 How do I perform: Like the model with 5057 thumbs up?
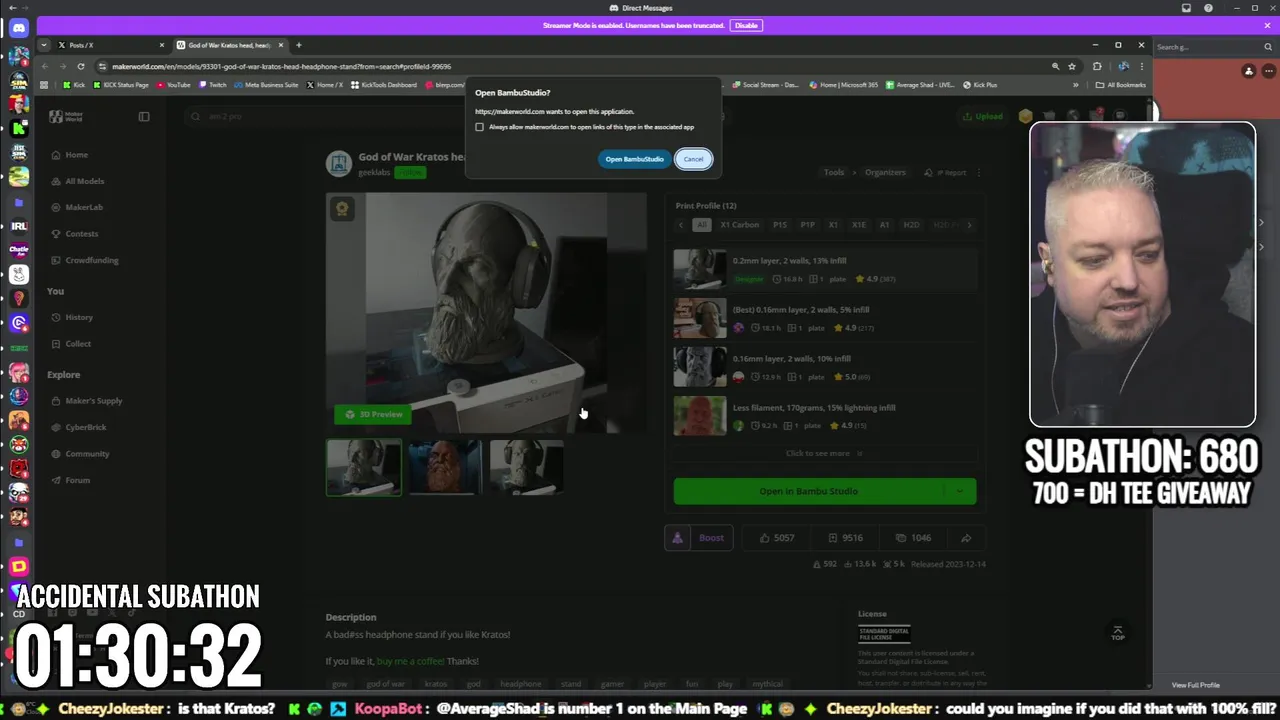(777, 538)
